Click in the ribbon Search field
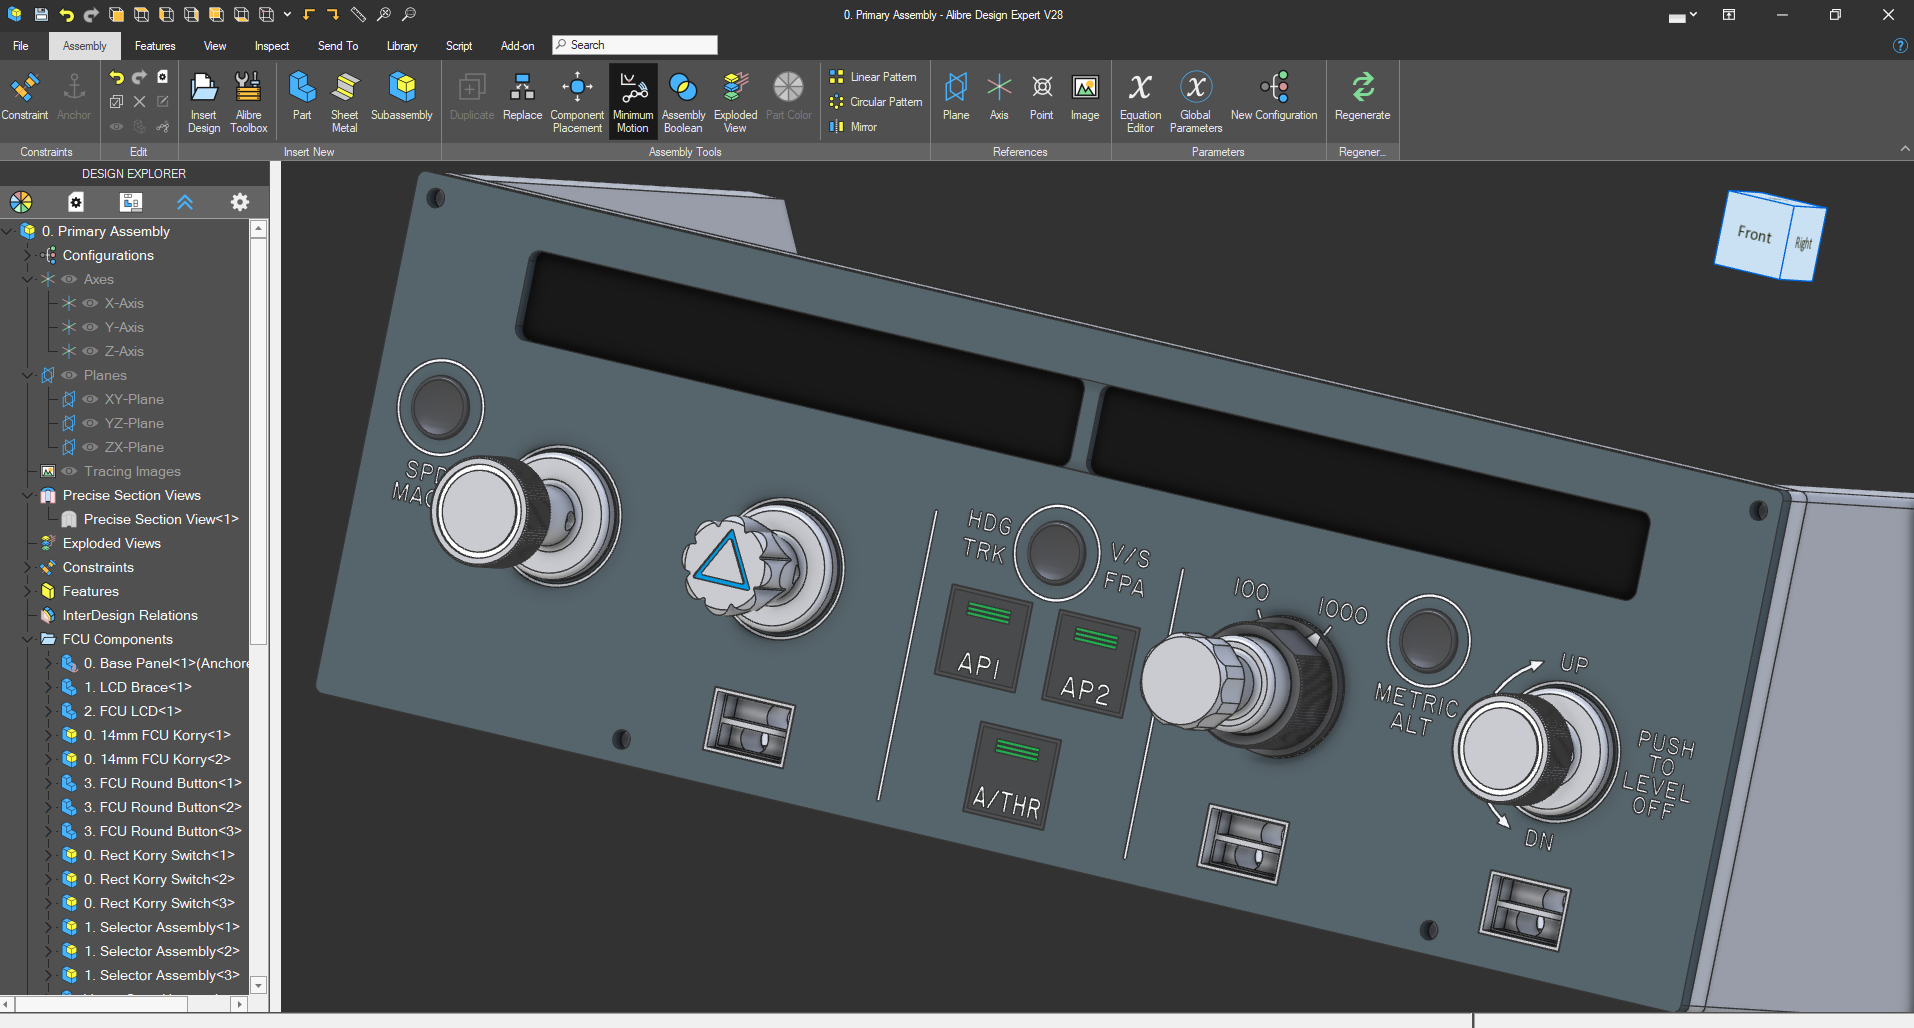The width and height of the screenshot is (1914, 1028). (640, 45)
